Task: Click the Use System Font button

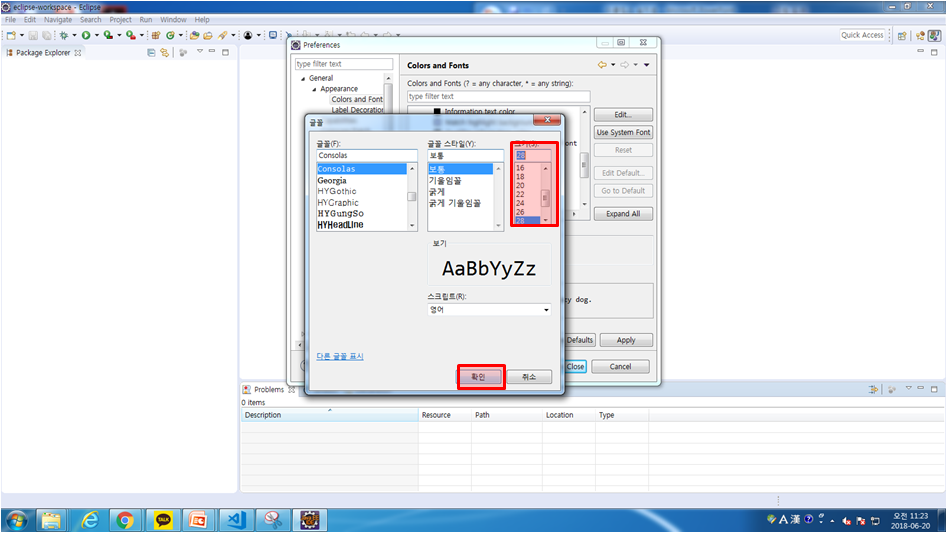Action: (623, 132)
